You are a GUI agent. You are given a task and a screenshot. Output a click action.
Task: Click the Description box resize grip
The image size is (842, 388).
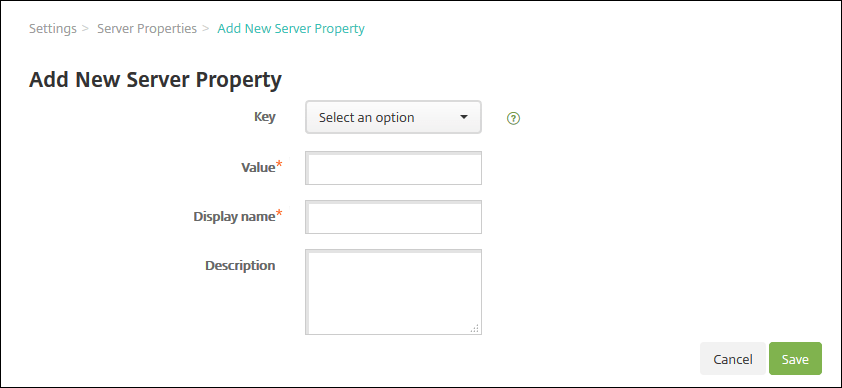click(x=475, y=328)
